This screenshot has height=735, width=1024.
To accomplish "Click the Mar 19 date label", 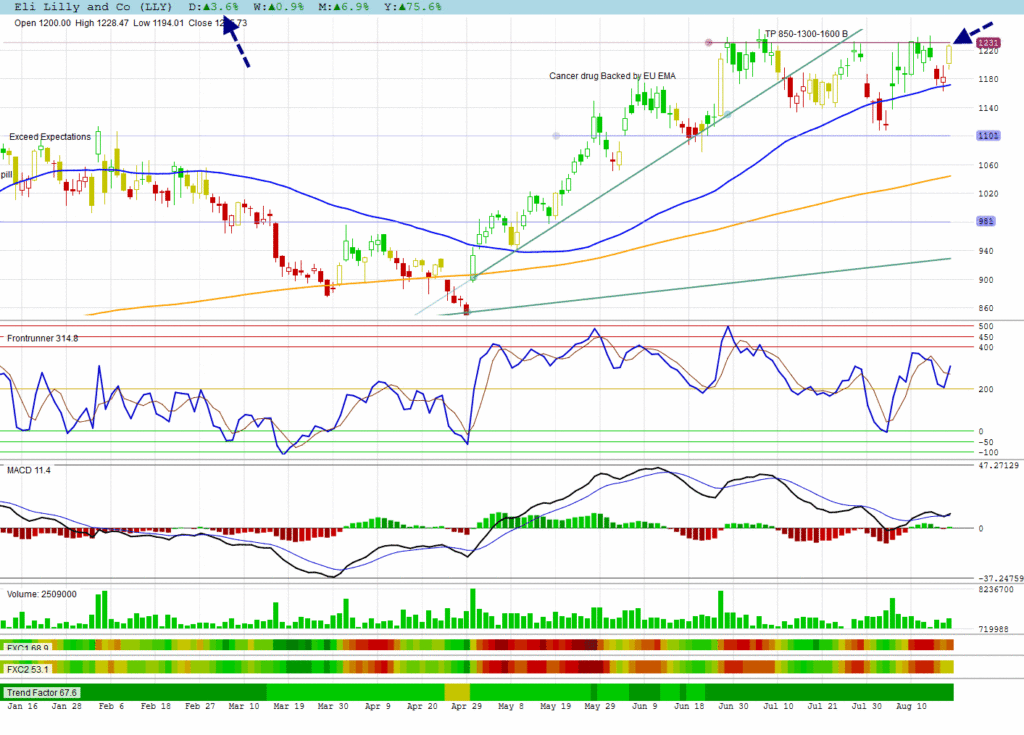I will tap(289, 706).
